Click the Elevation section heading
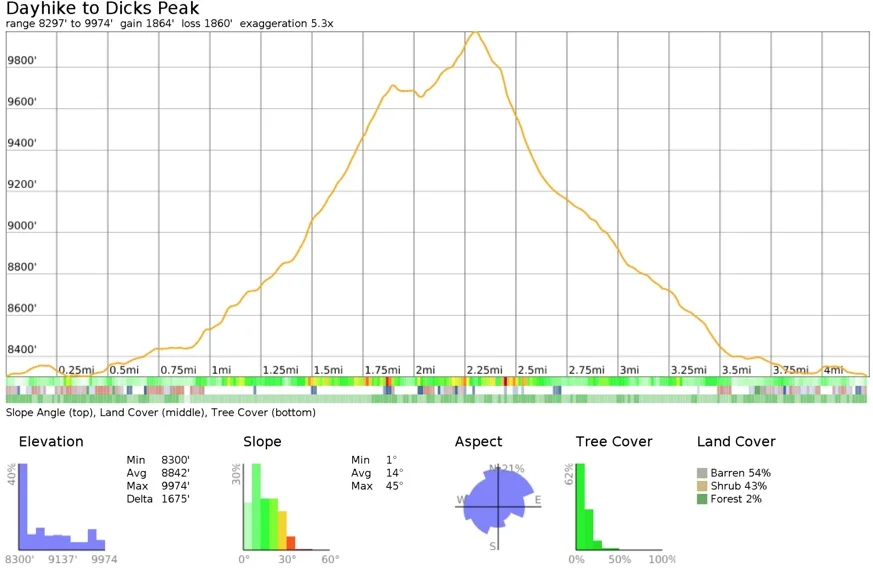This screenshot has width=873, height=568. (51, 442)
